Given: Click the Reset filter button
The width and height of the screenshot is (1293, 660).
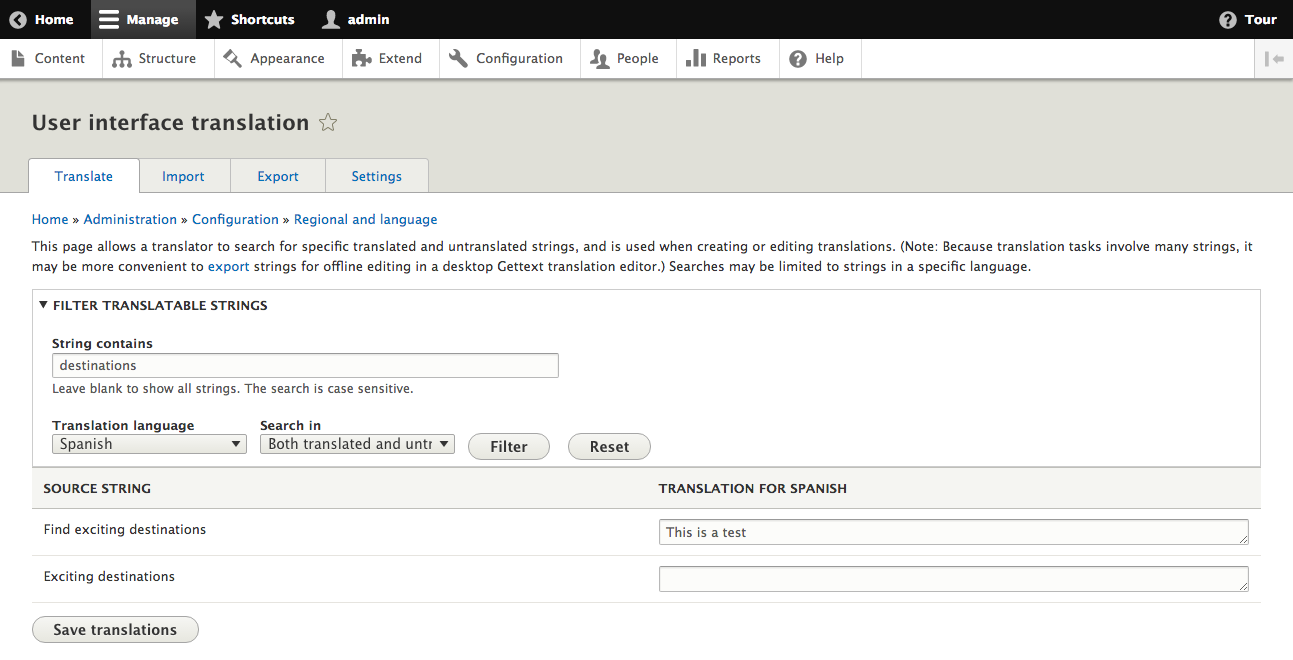Looking at the screenshot, I should 609,447.
